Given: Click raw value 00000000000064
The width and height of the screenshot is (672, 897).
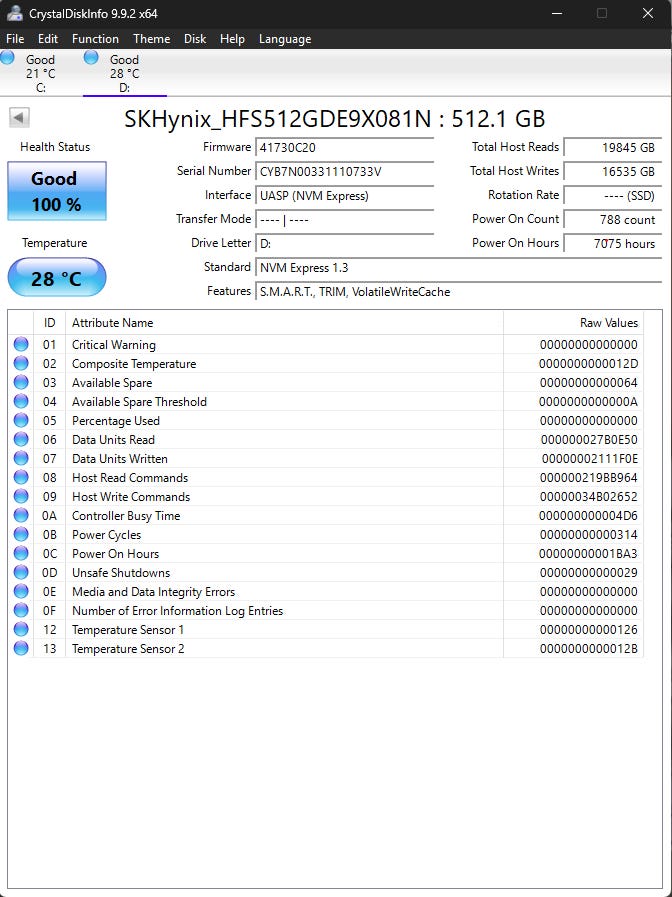Looking at the screenshot, I should click(x=589, y=383).
